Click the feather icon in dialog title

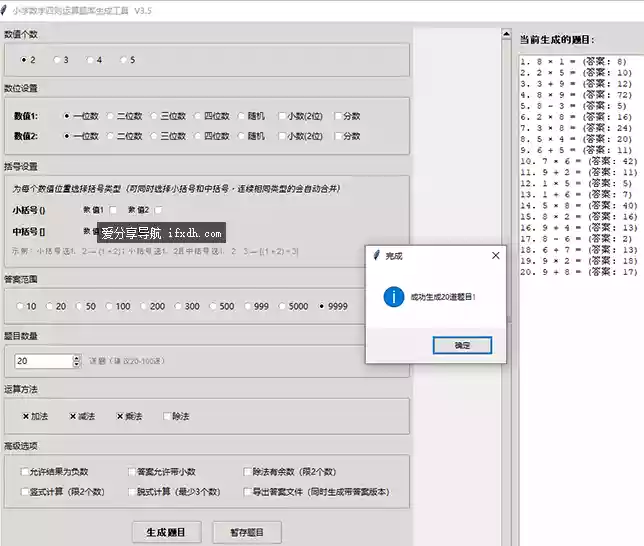tap(376, 255)
